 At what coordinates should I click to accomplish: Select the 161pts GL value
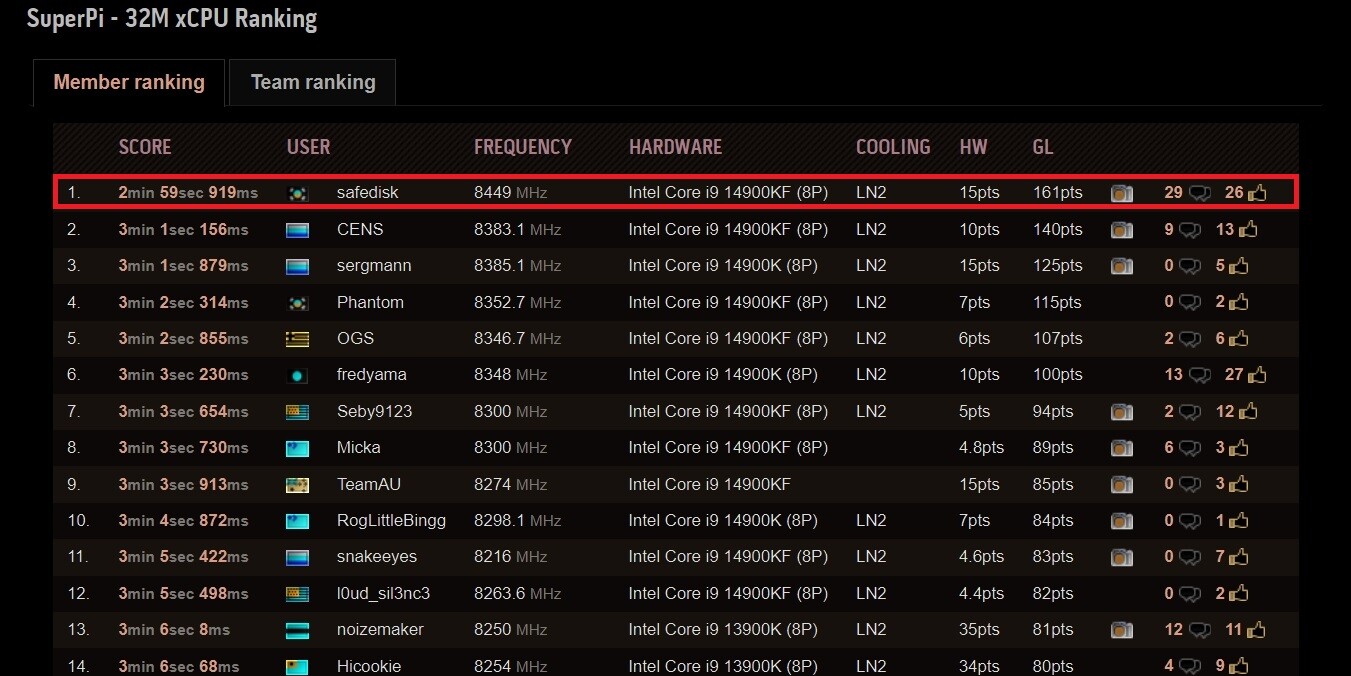(x=1057, y=193)
